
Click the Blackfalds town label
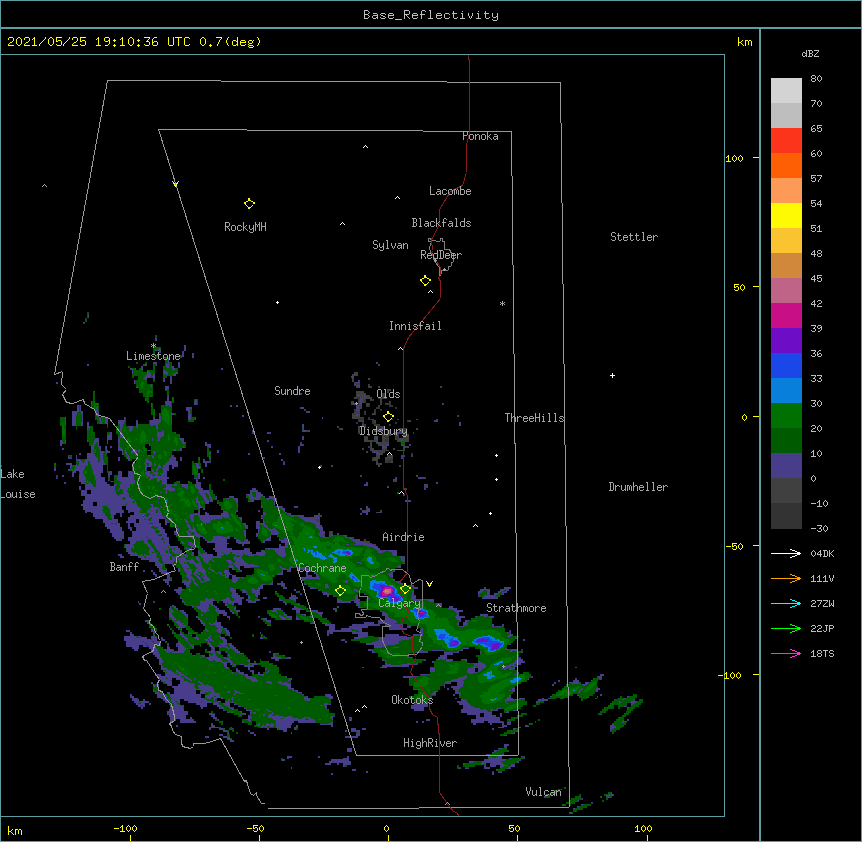point(441,223)
